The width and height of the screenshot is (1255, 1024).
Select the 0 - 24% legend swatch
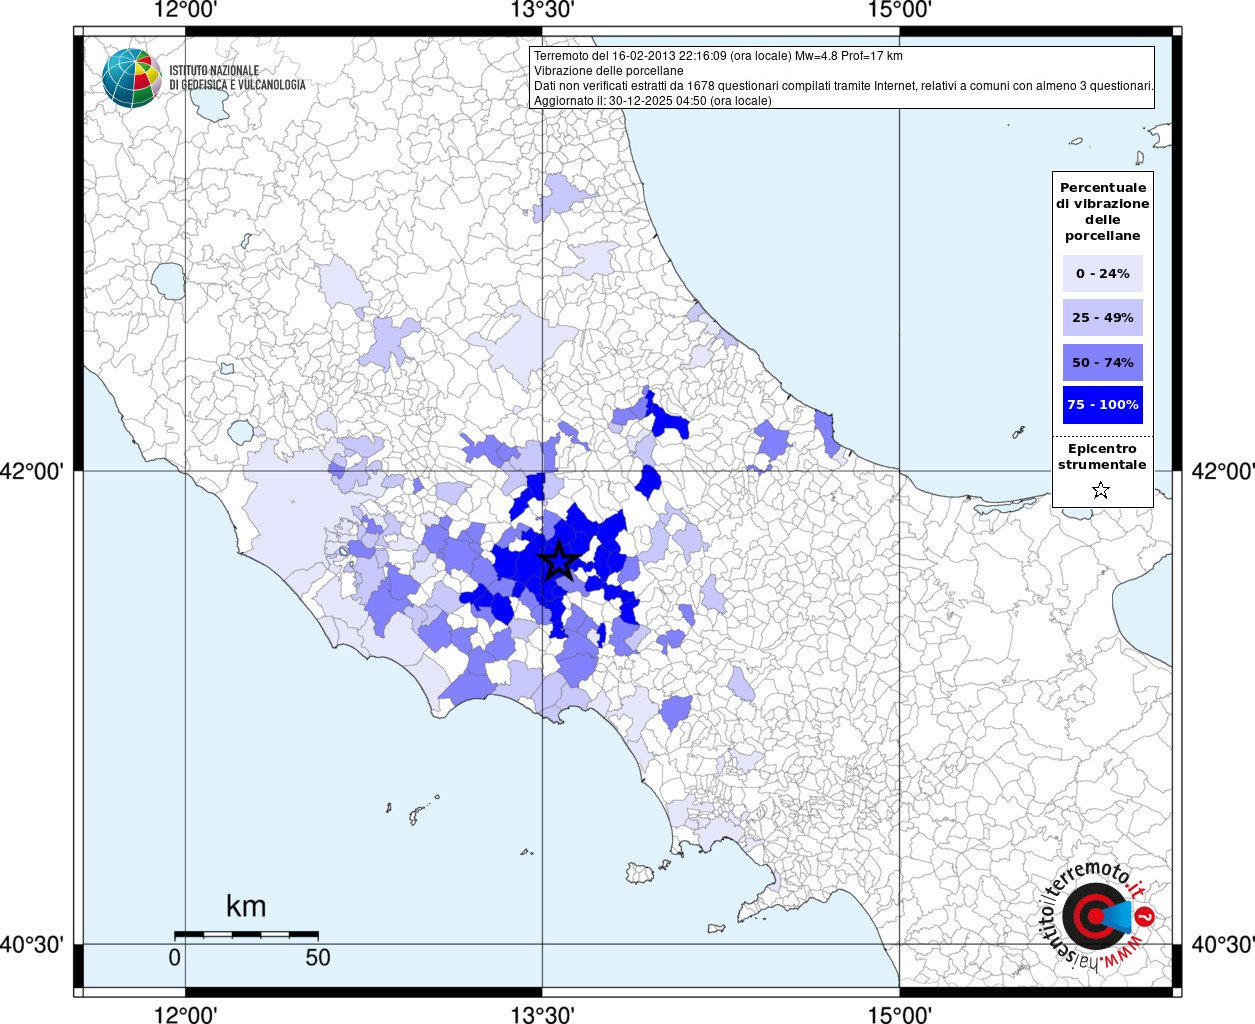[x=1102, y=274]
